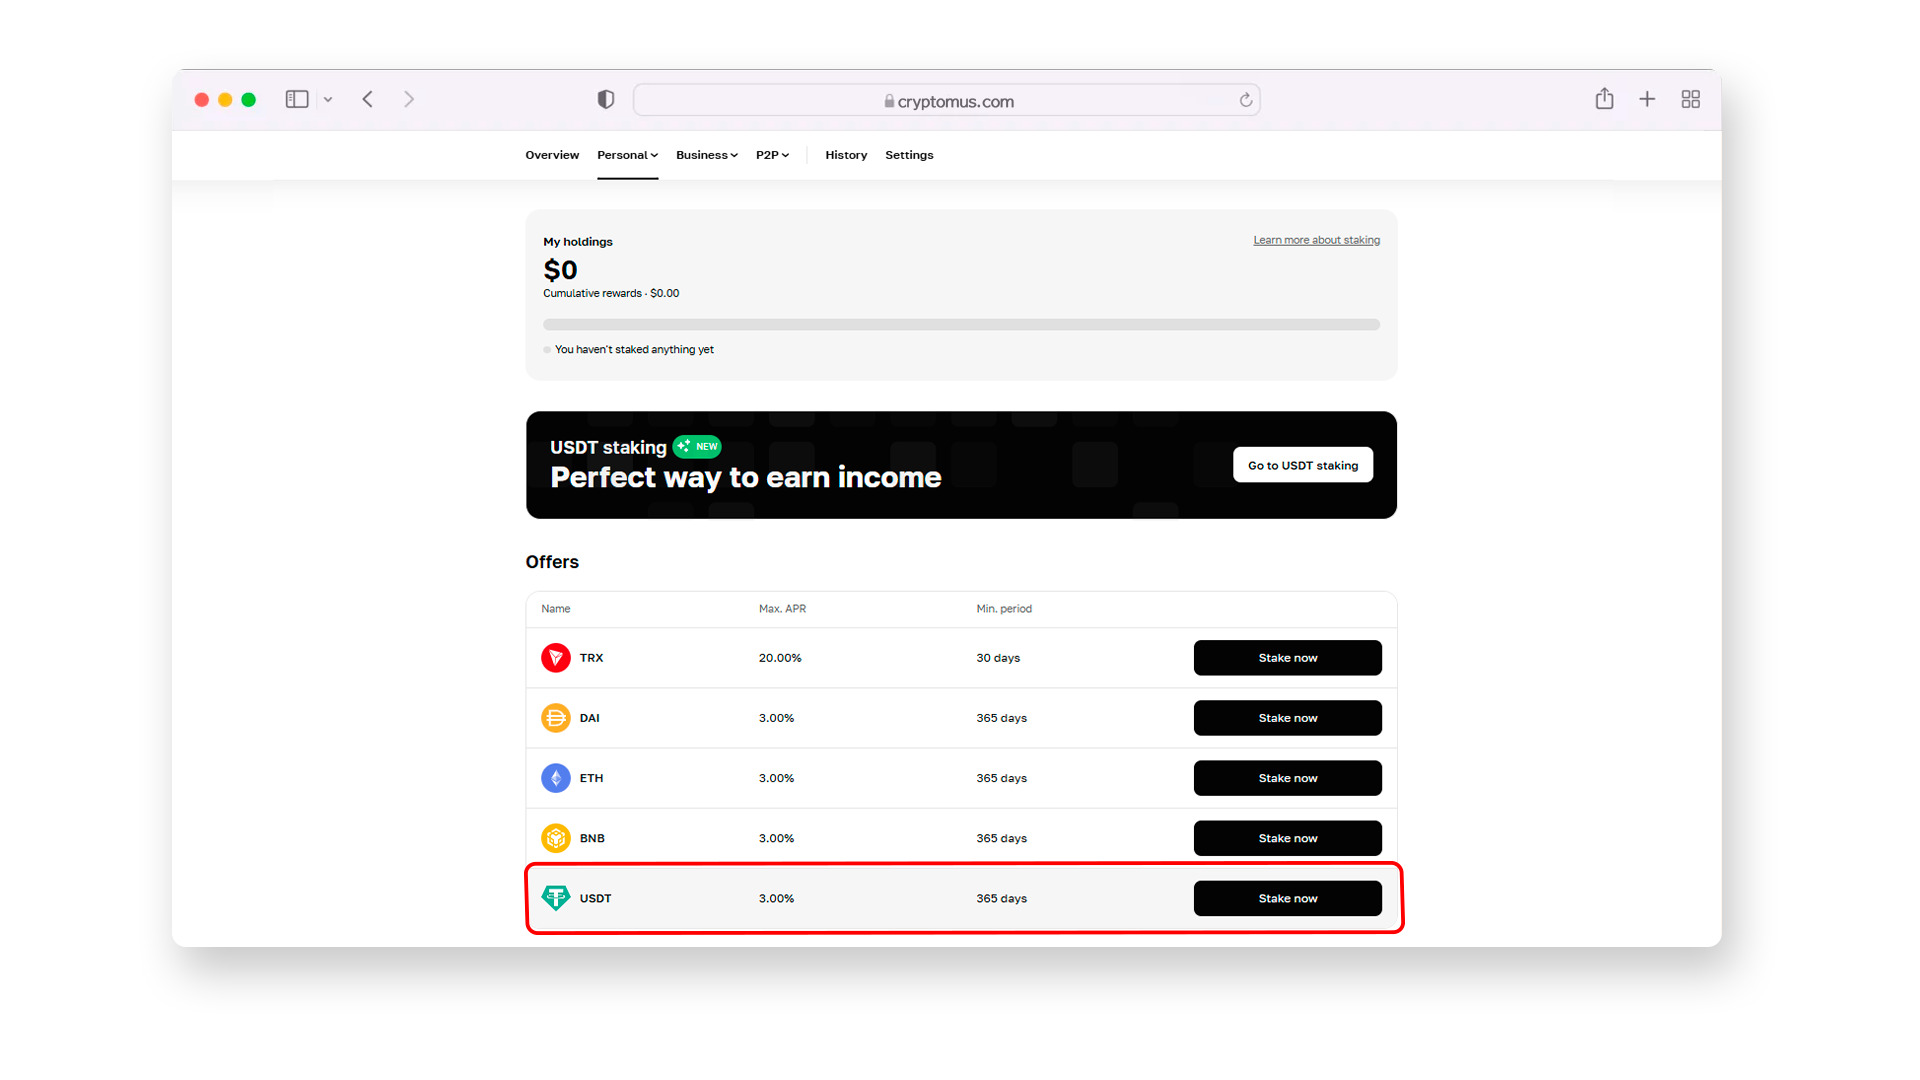Image resolution: width=1920 pixels, height=1080 pixels.
Task: Click the DAI token icon
Action: click(x=554, y=717)
